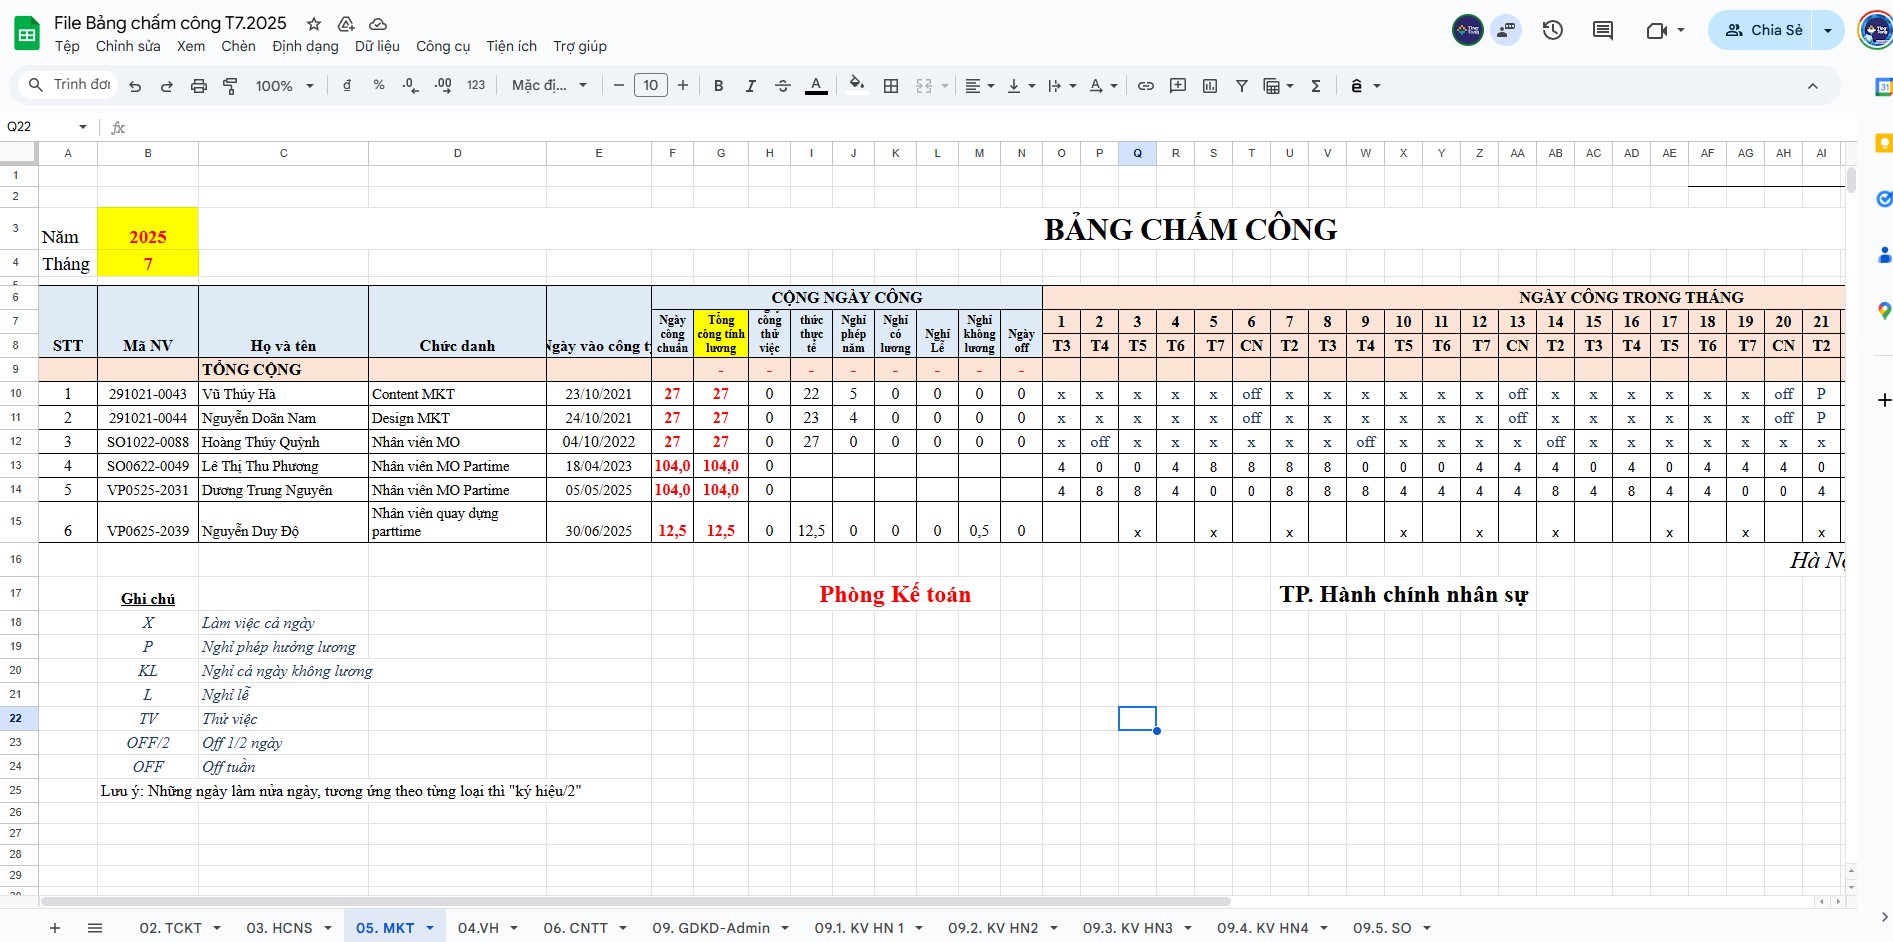Select the Paint format tool
The height and width of the screenshot is (942, 1893).
230,86
